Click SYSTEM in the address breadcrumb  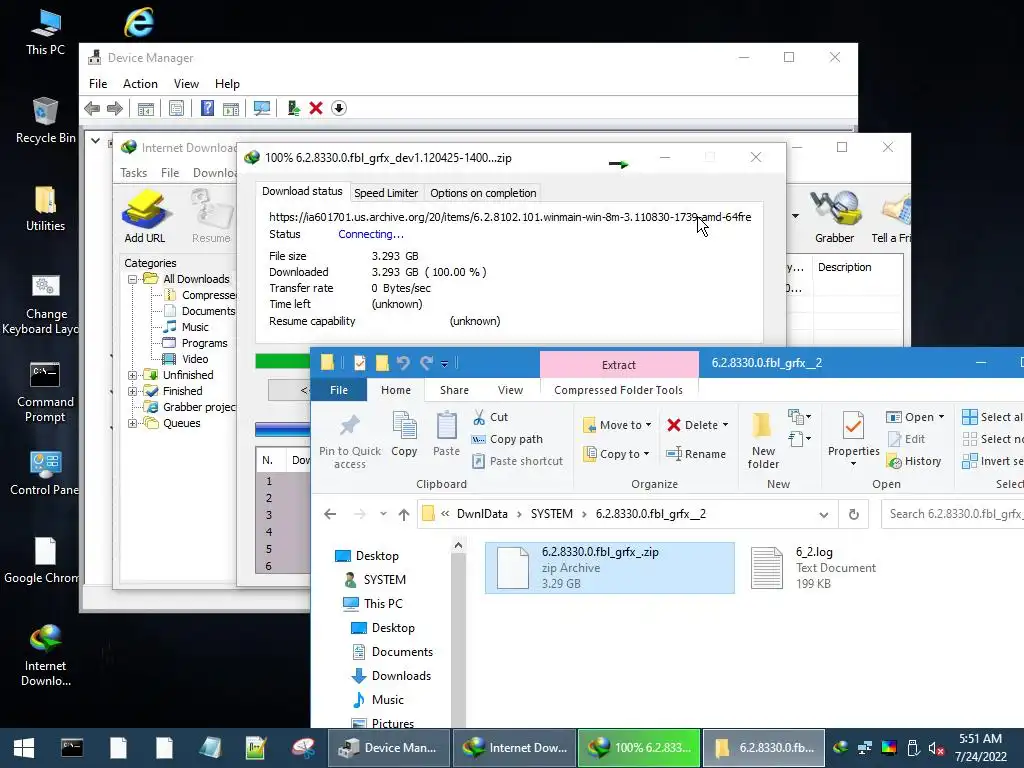tap(552, 515)
